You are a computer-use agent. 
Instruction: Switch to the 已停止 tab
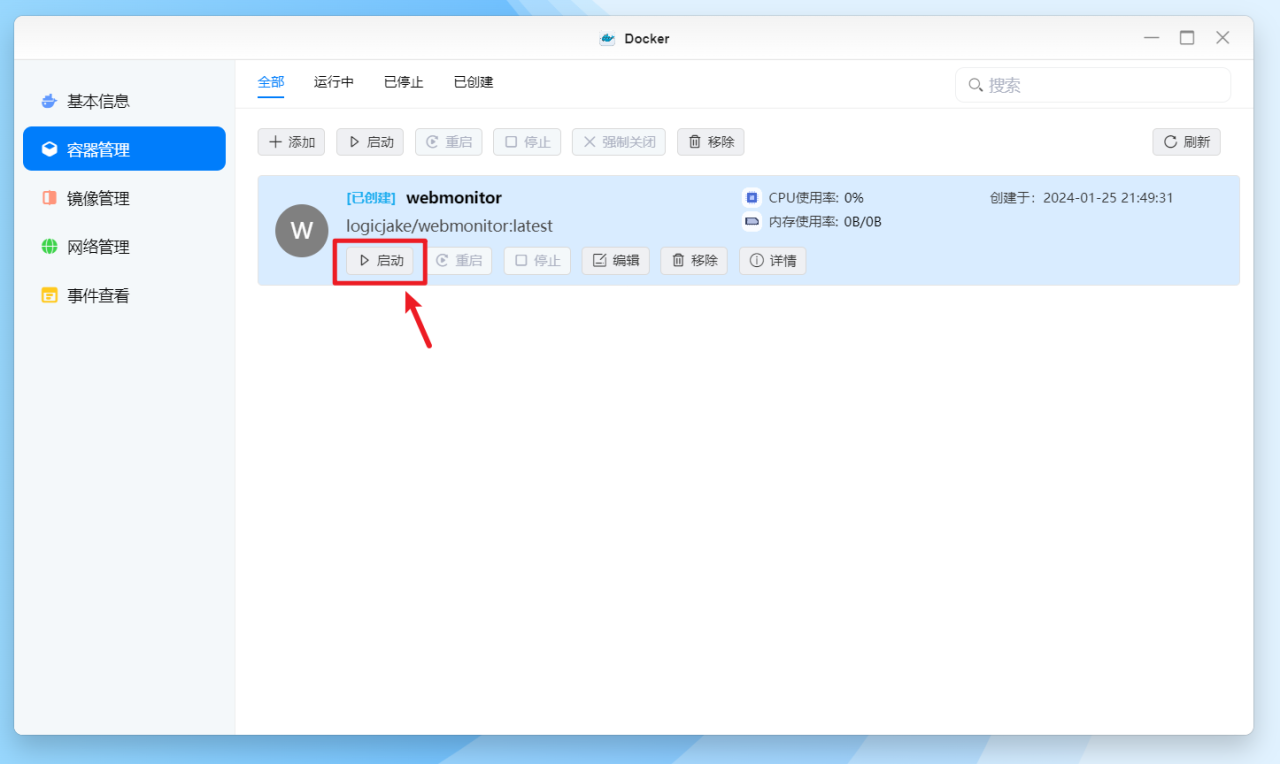point(403,82)
